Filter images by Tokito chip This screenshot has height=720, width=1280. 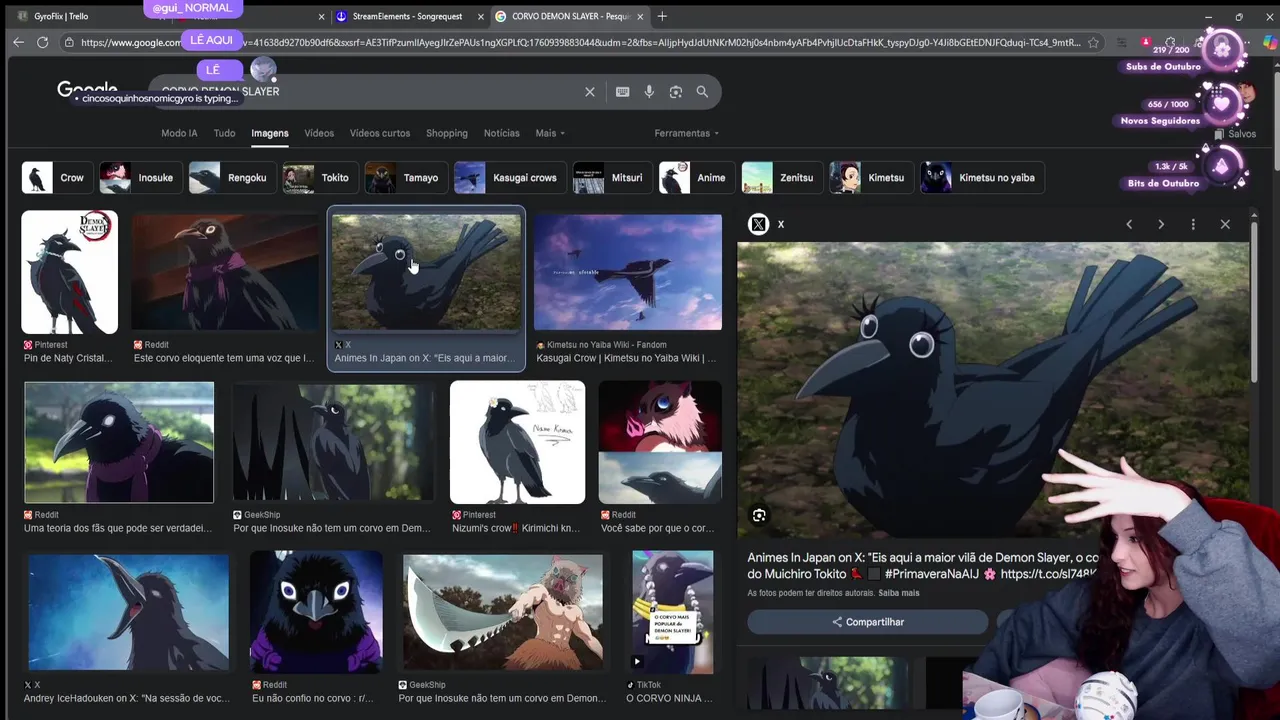pos(320,178)
